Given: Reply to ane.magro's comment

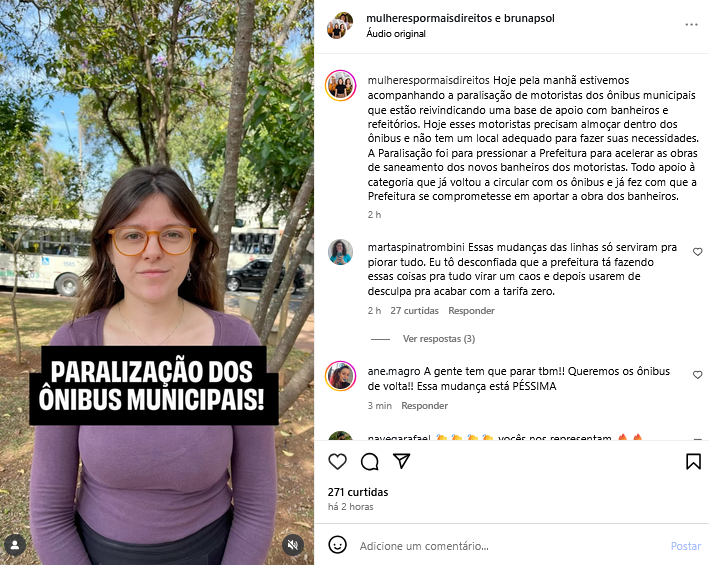Looking at the screenshot, I should (x=424, y=405).
